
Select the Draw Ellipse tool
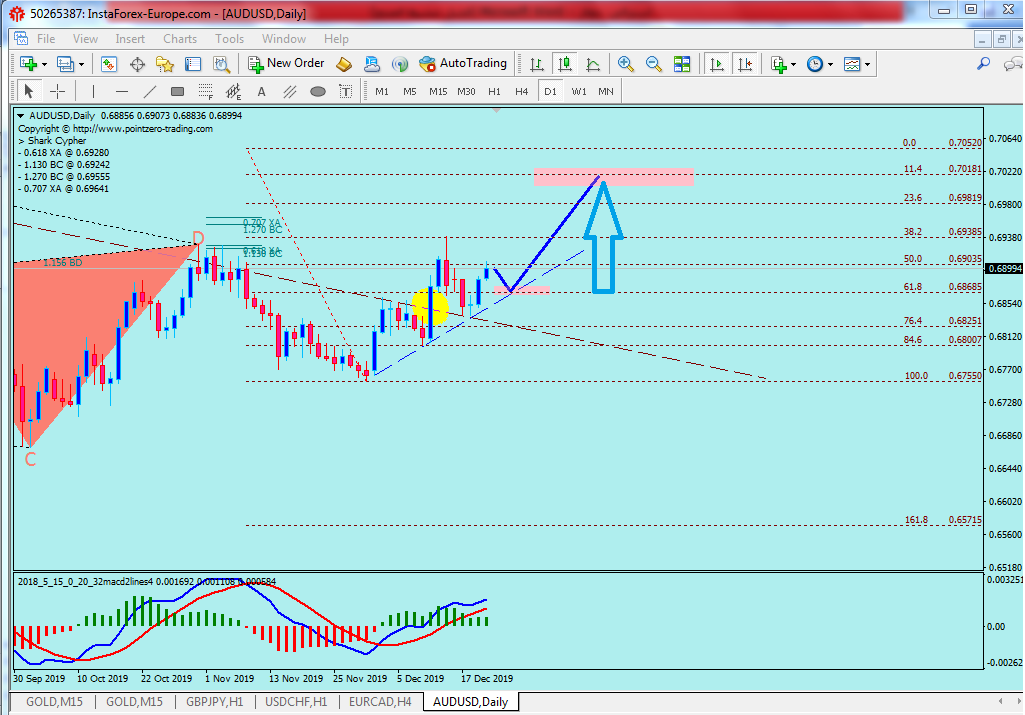(318, 92)
